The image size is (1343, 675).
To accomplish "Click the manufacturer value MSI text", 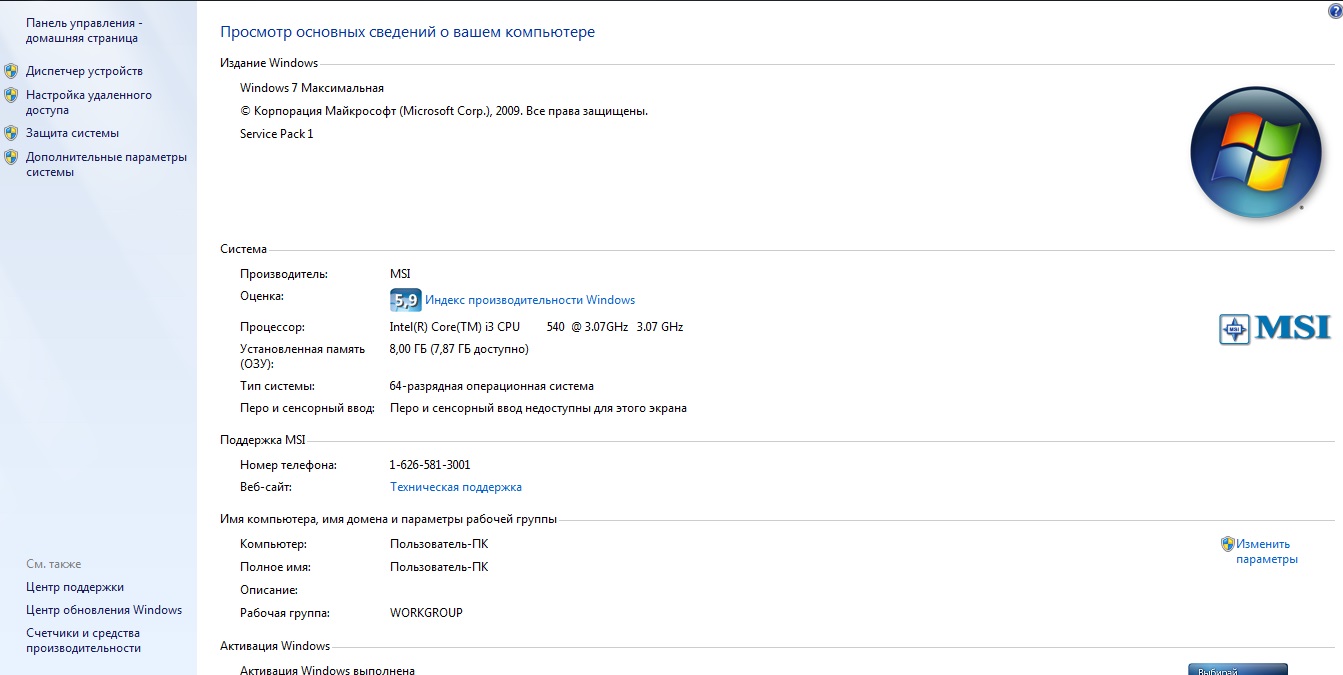I will tap(400, 274).
